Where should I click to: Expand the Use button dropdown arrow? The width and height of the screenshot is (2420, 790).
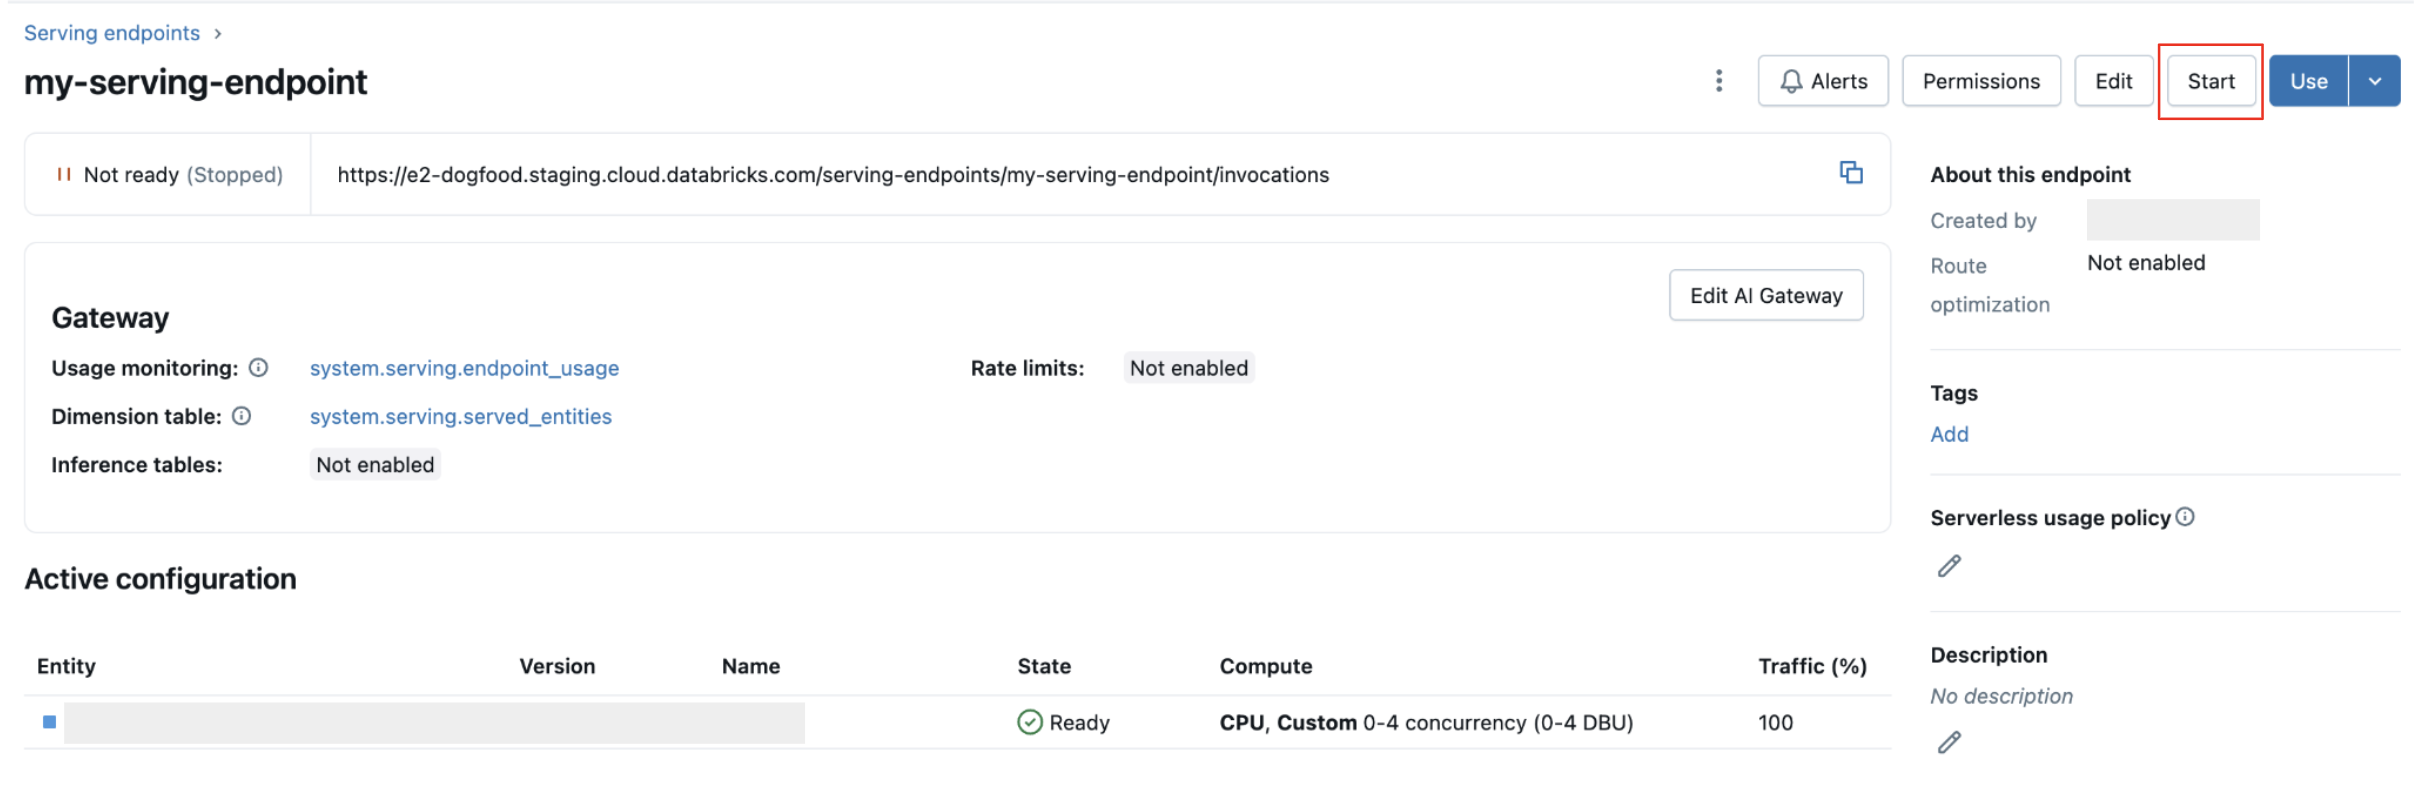click(x=2376, y=80)
